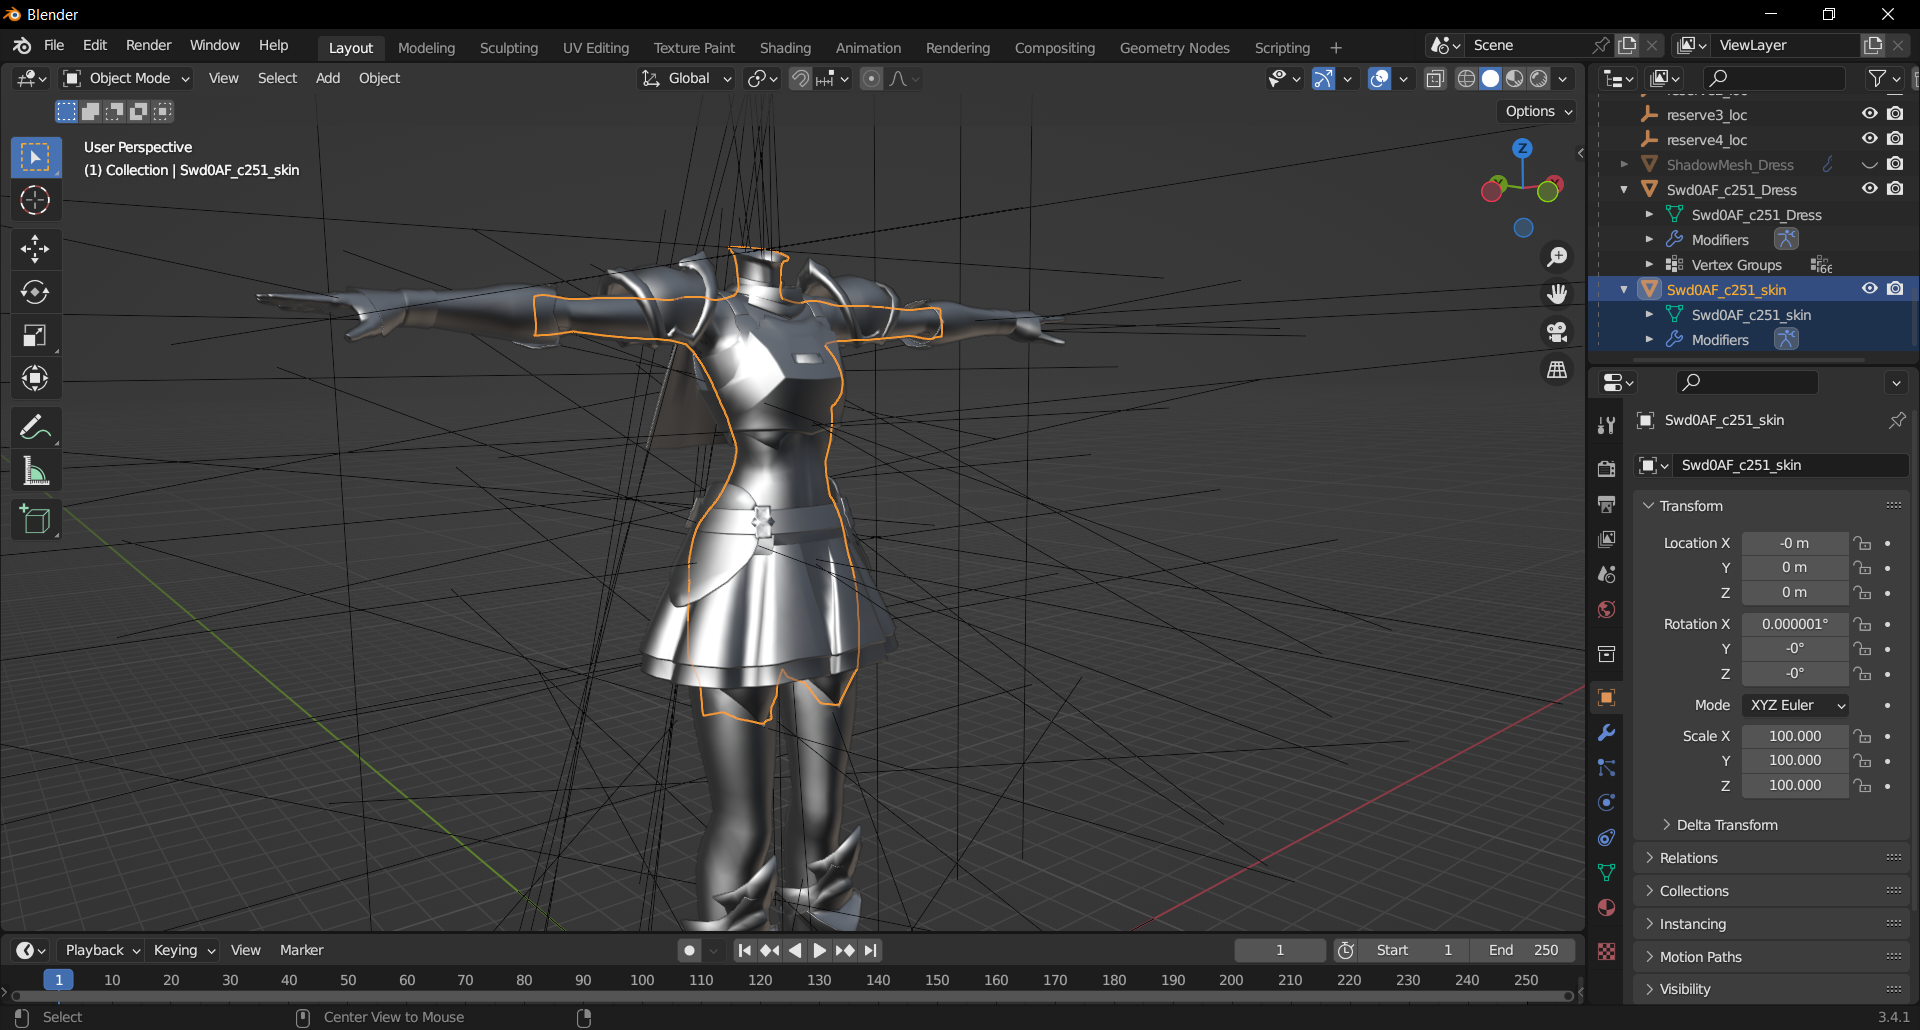The image size is (1920, 1030).
Task: Select the Scale tool
Action: 35,336
